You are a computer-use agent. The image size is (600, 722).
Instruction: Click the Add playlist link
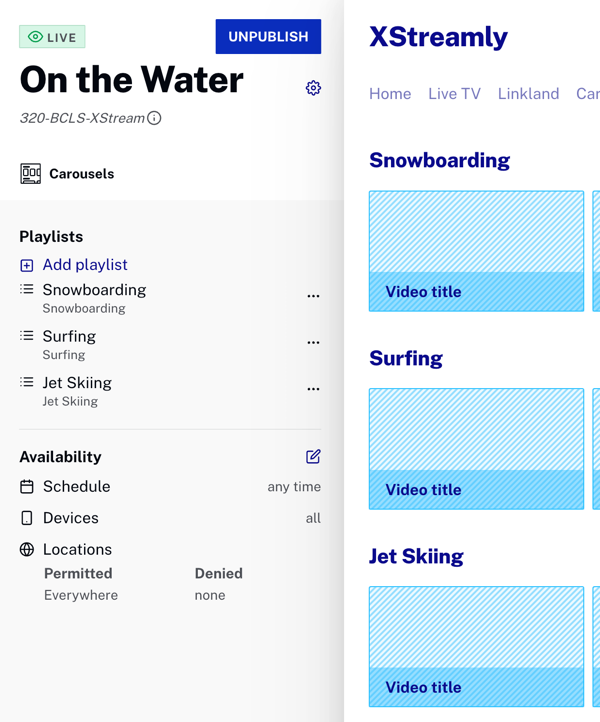[x=85, y=265]
